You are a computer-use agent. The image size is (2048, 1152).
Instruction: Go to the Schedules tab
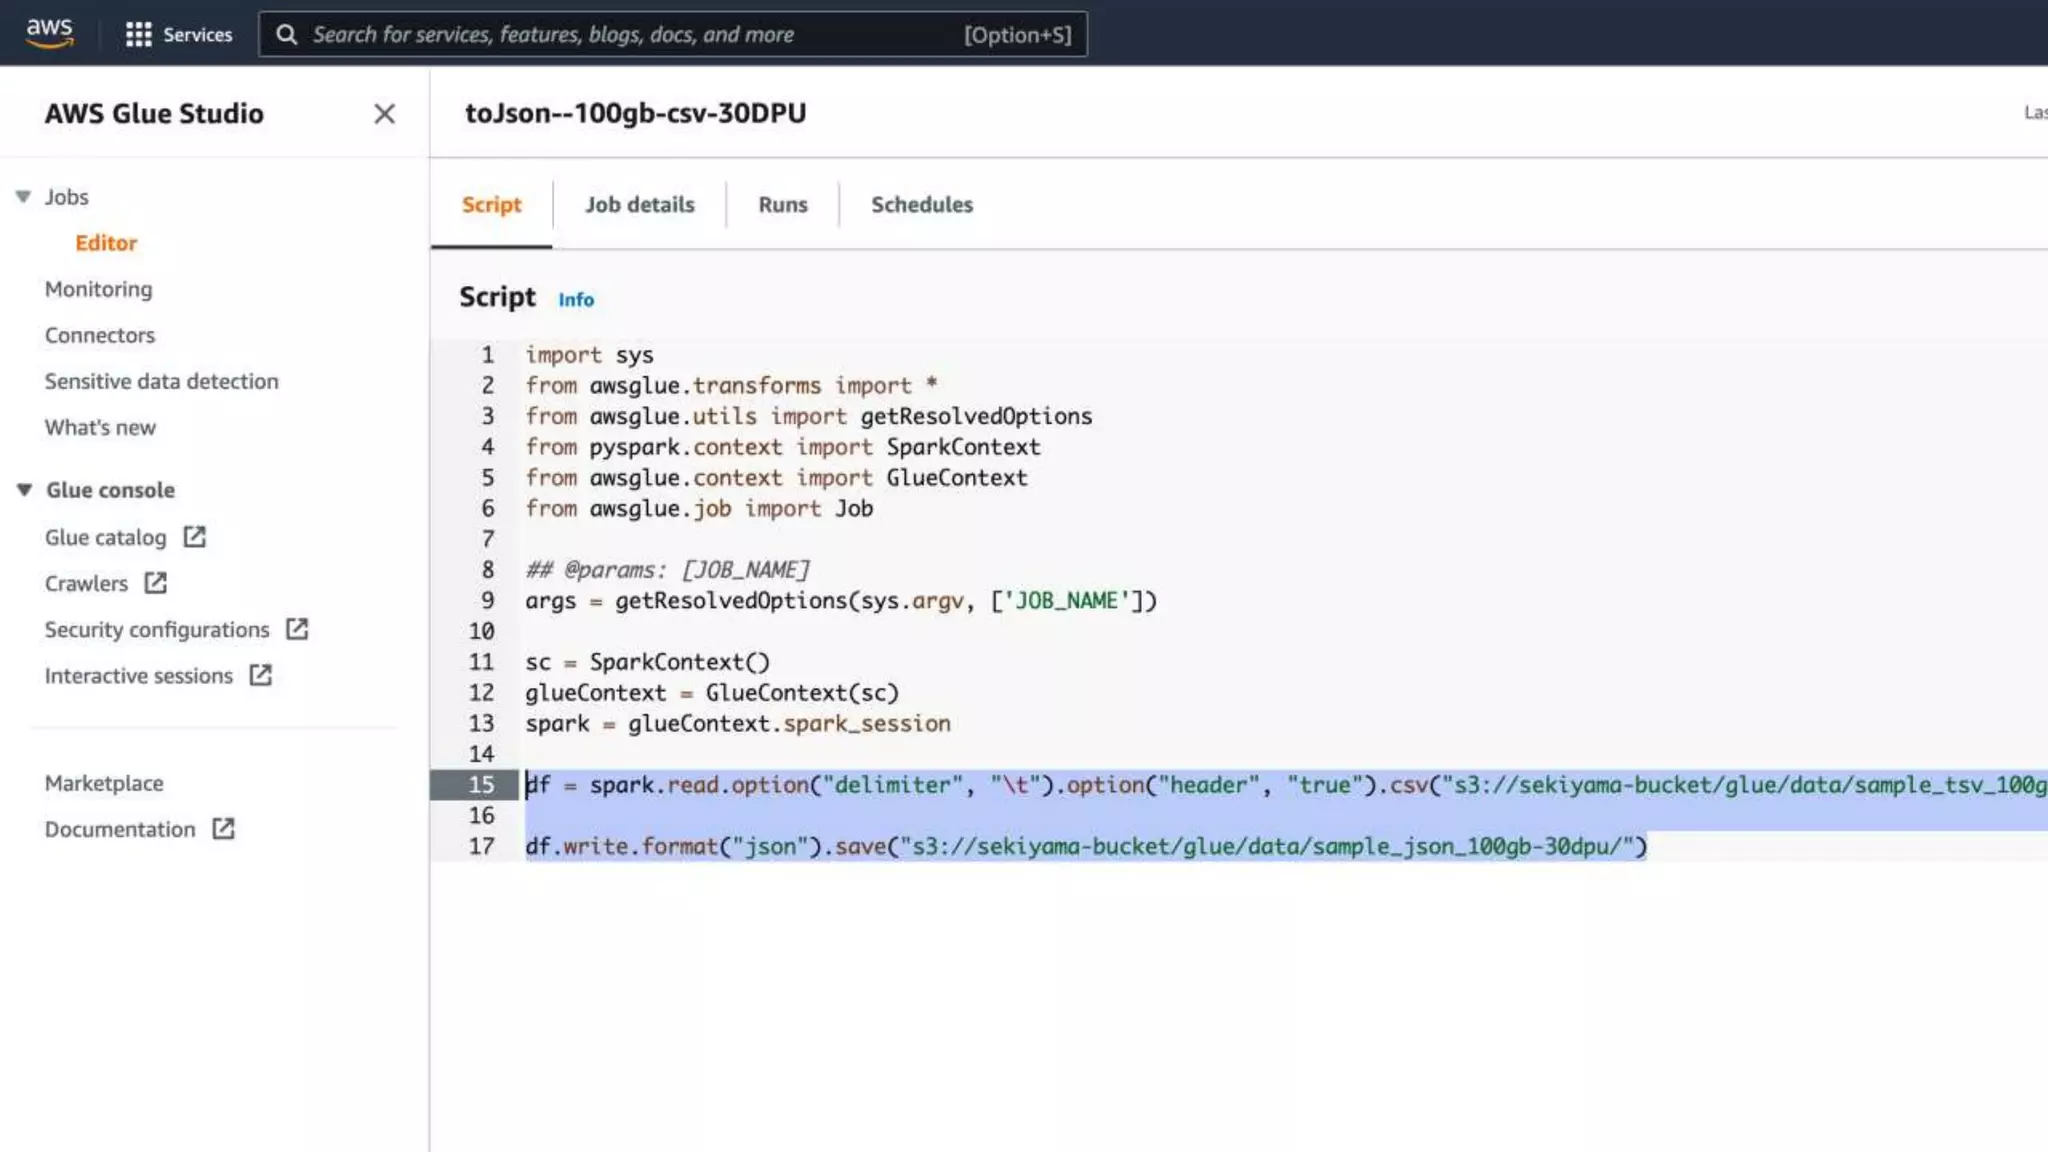pyautogui.click(x=921, y=205)
